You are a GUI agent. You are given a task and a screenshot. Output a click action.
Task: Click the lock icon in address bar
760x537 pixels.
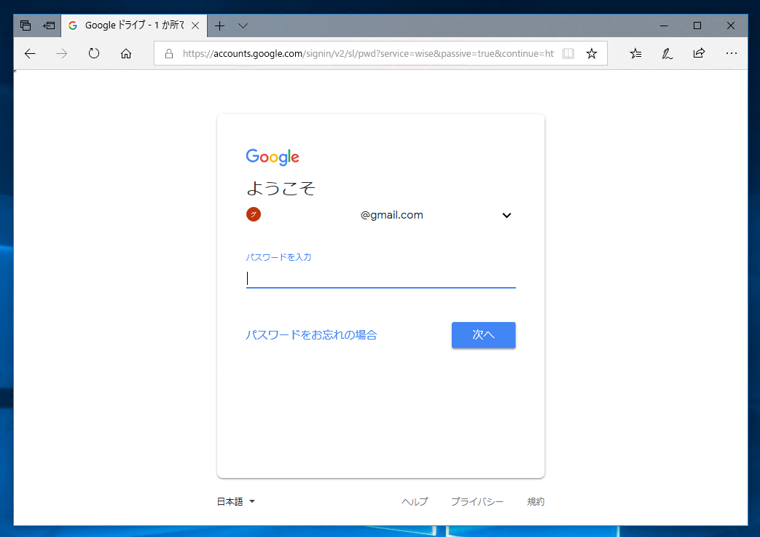tap(169, 53)
